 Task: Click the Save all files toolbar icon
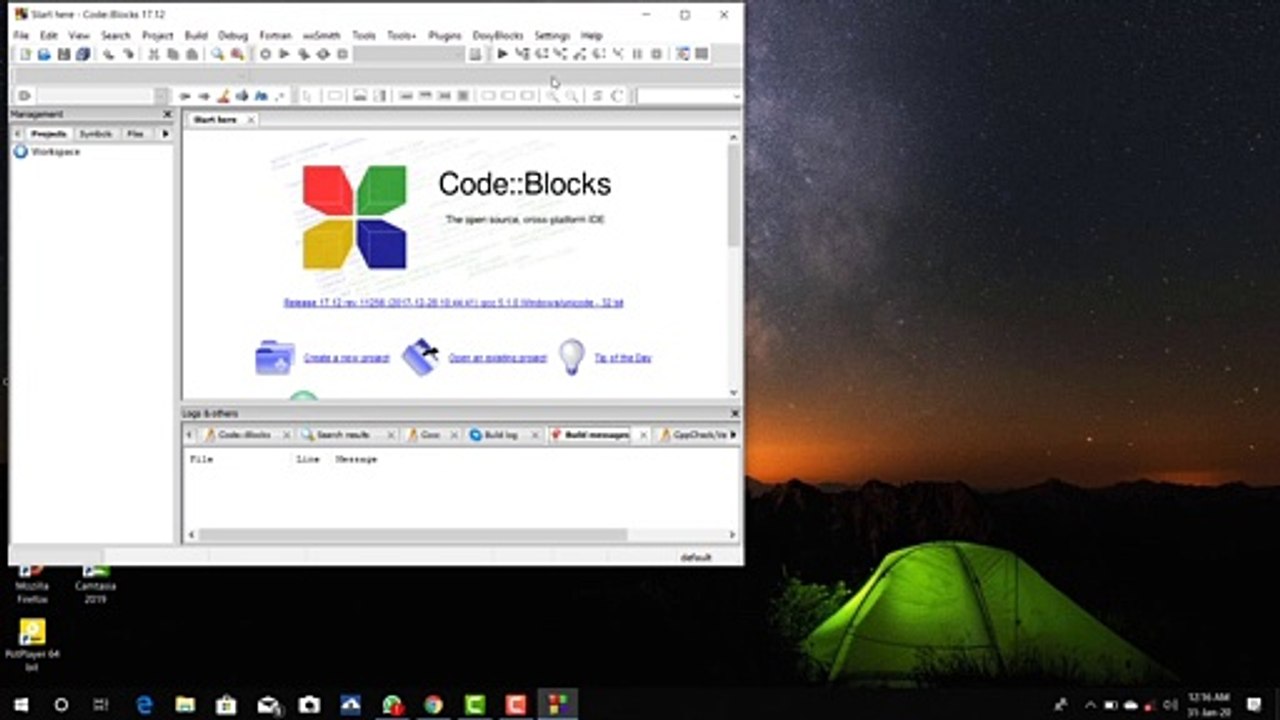[x=82, y=54]
